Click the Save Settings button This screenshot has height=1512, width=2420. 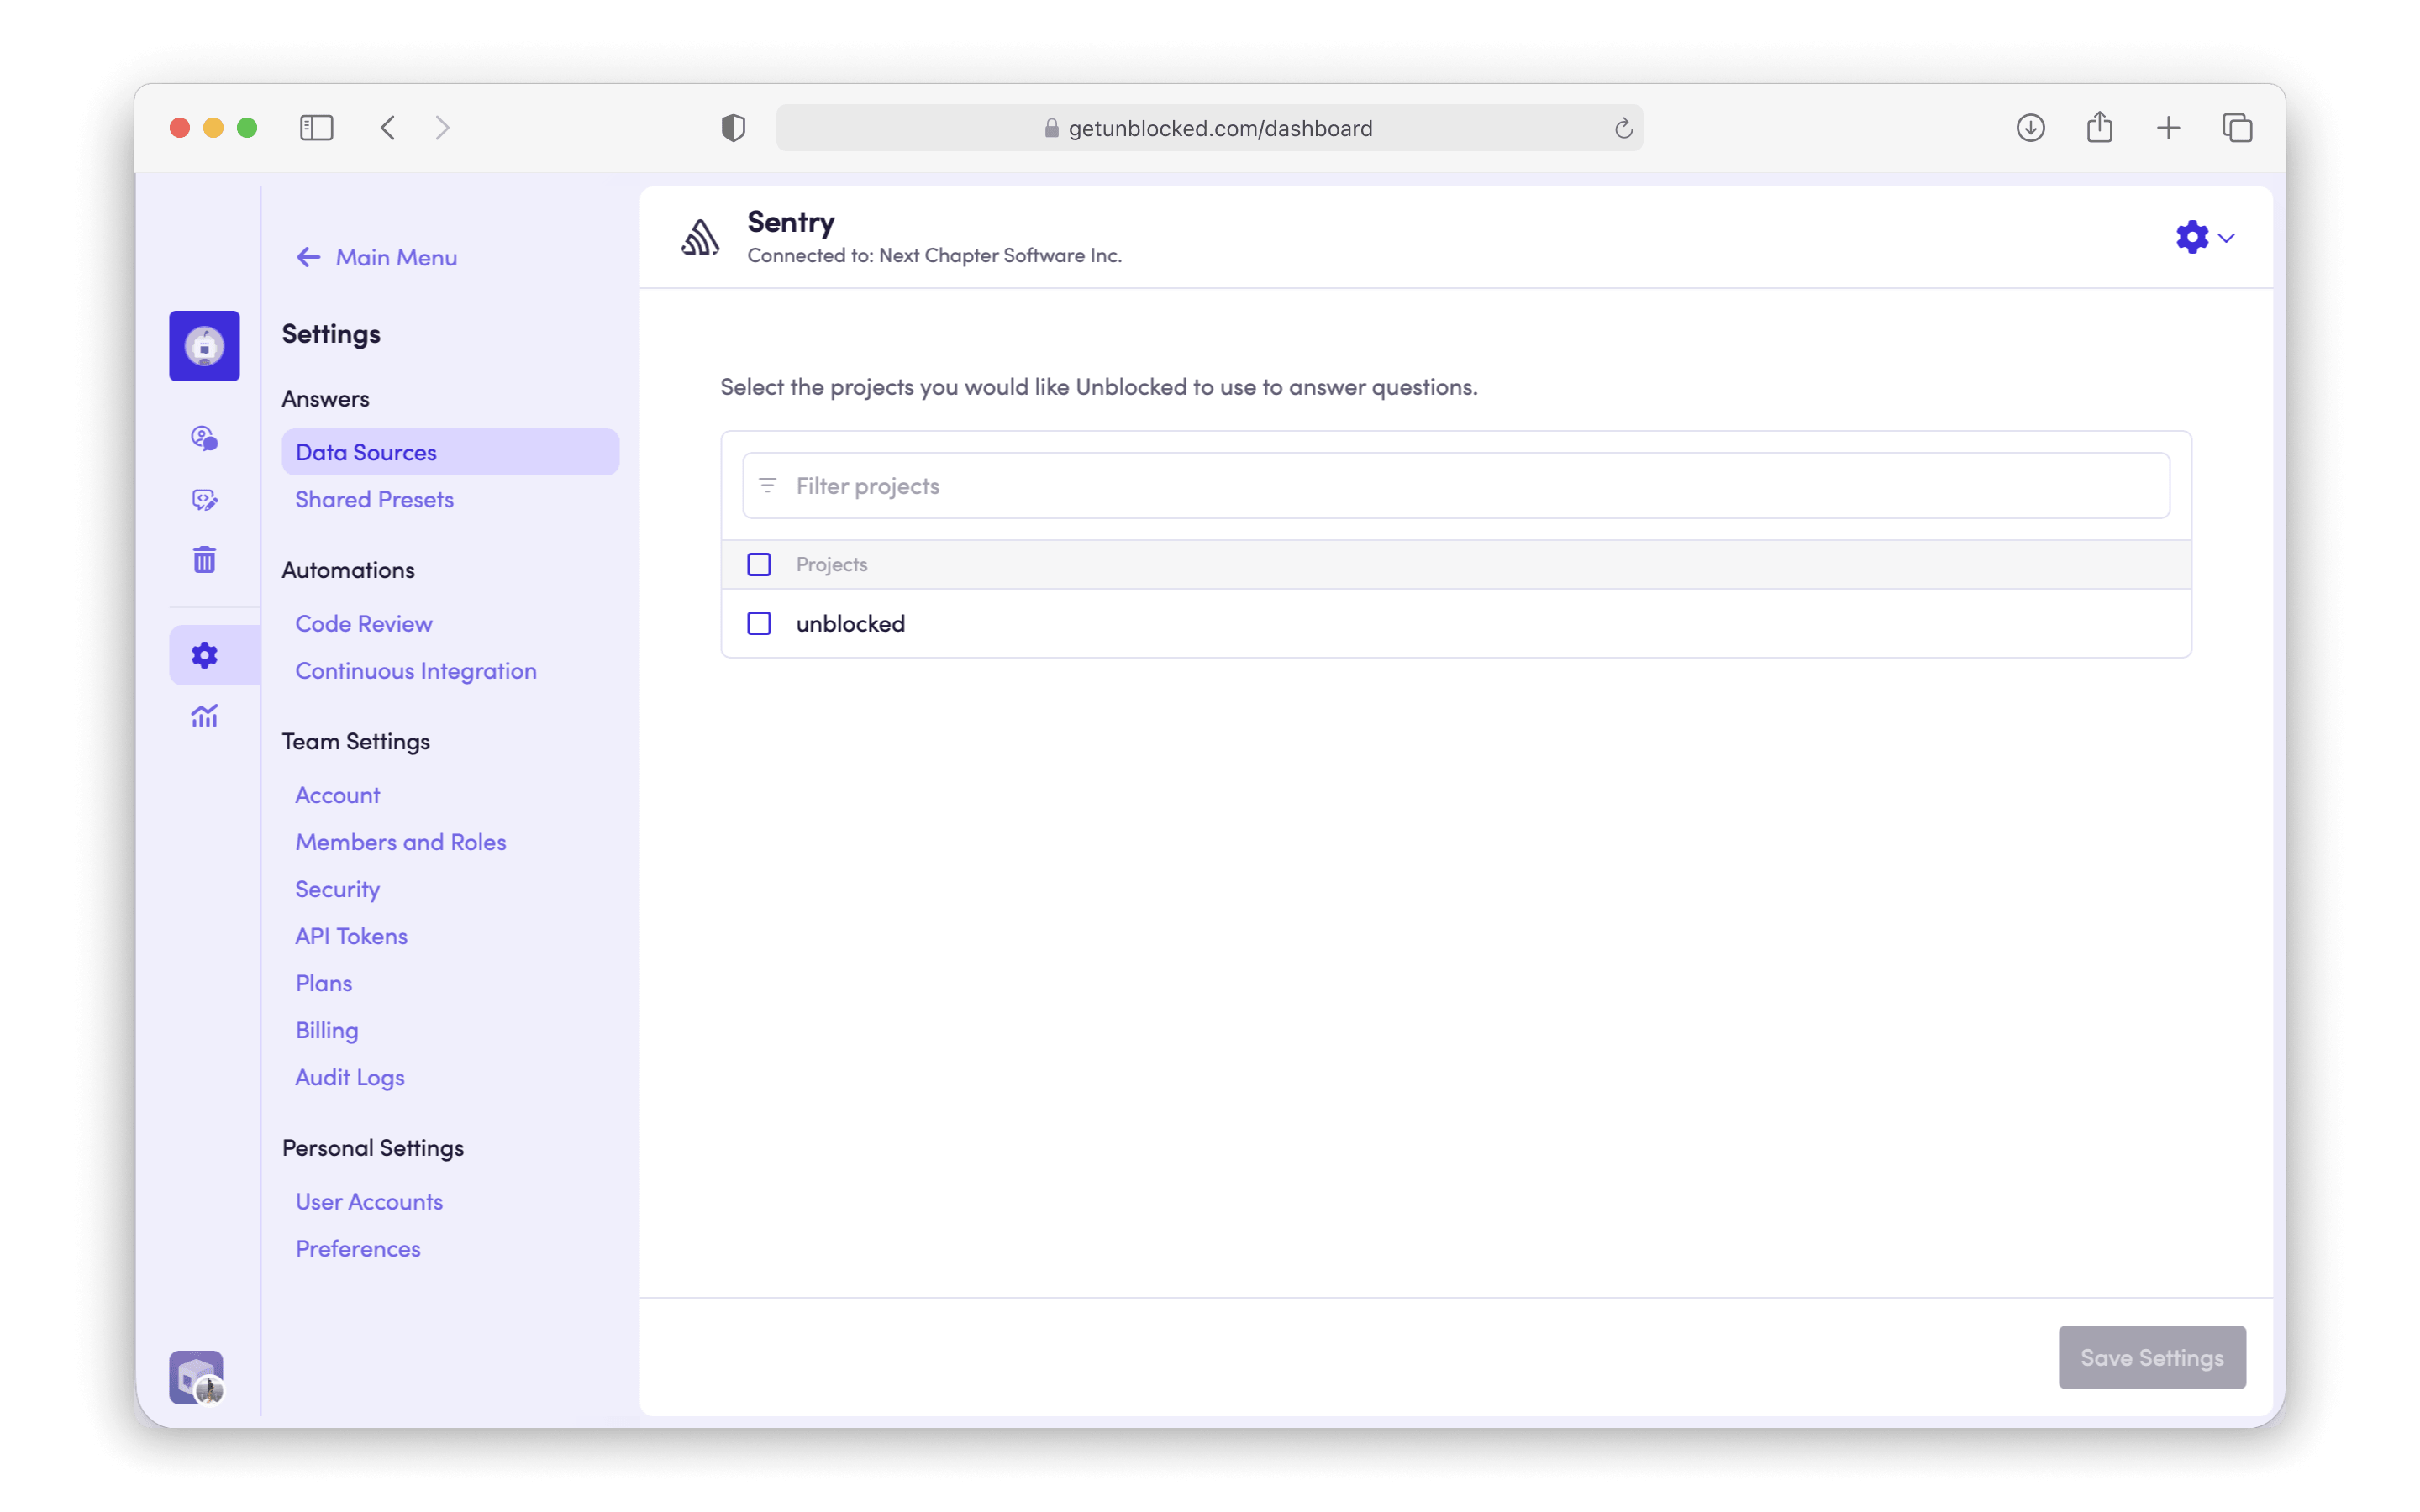tap(2151, 1357)
